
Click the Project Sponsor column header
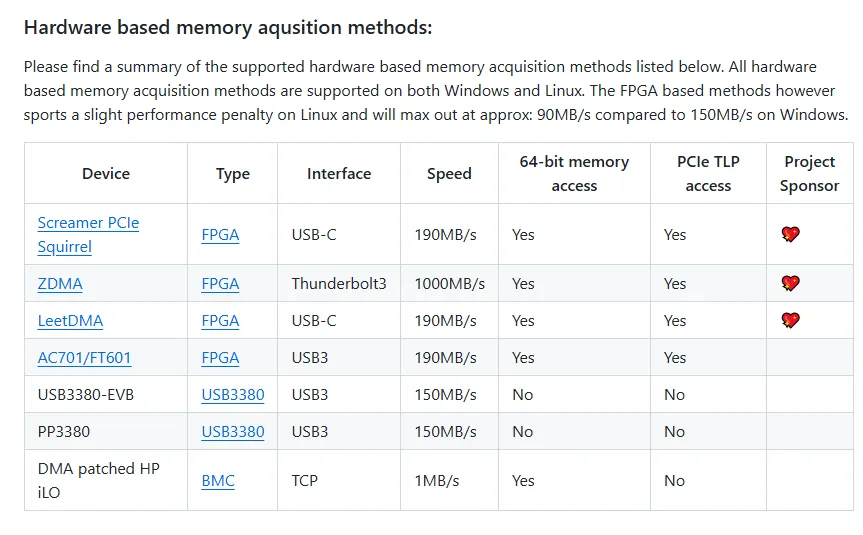(810, 174)
